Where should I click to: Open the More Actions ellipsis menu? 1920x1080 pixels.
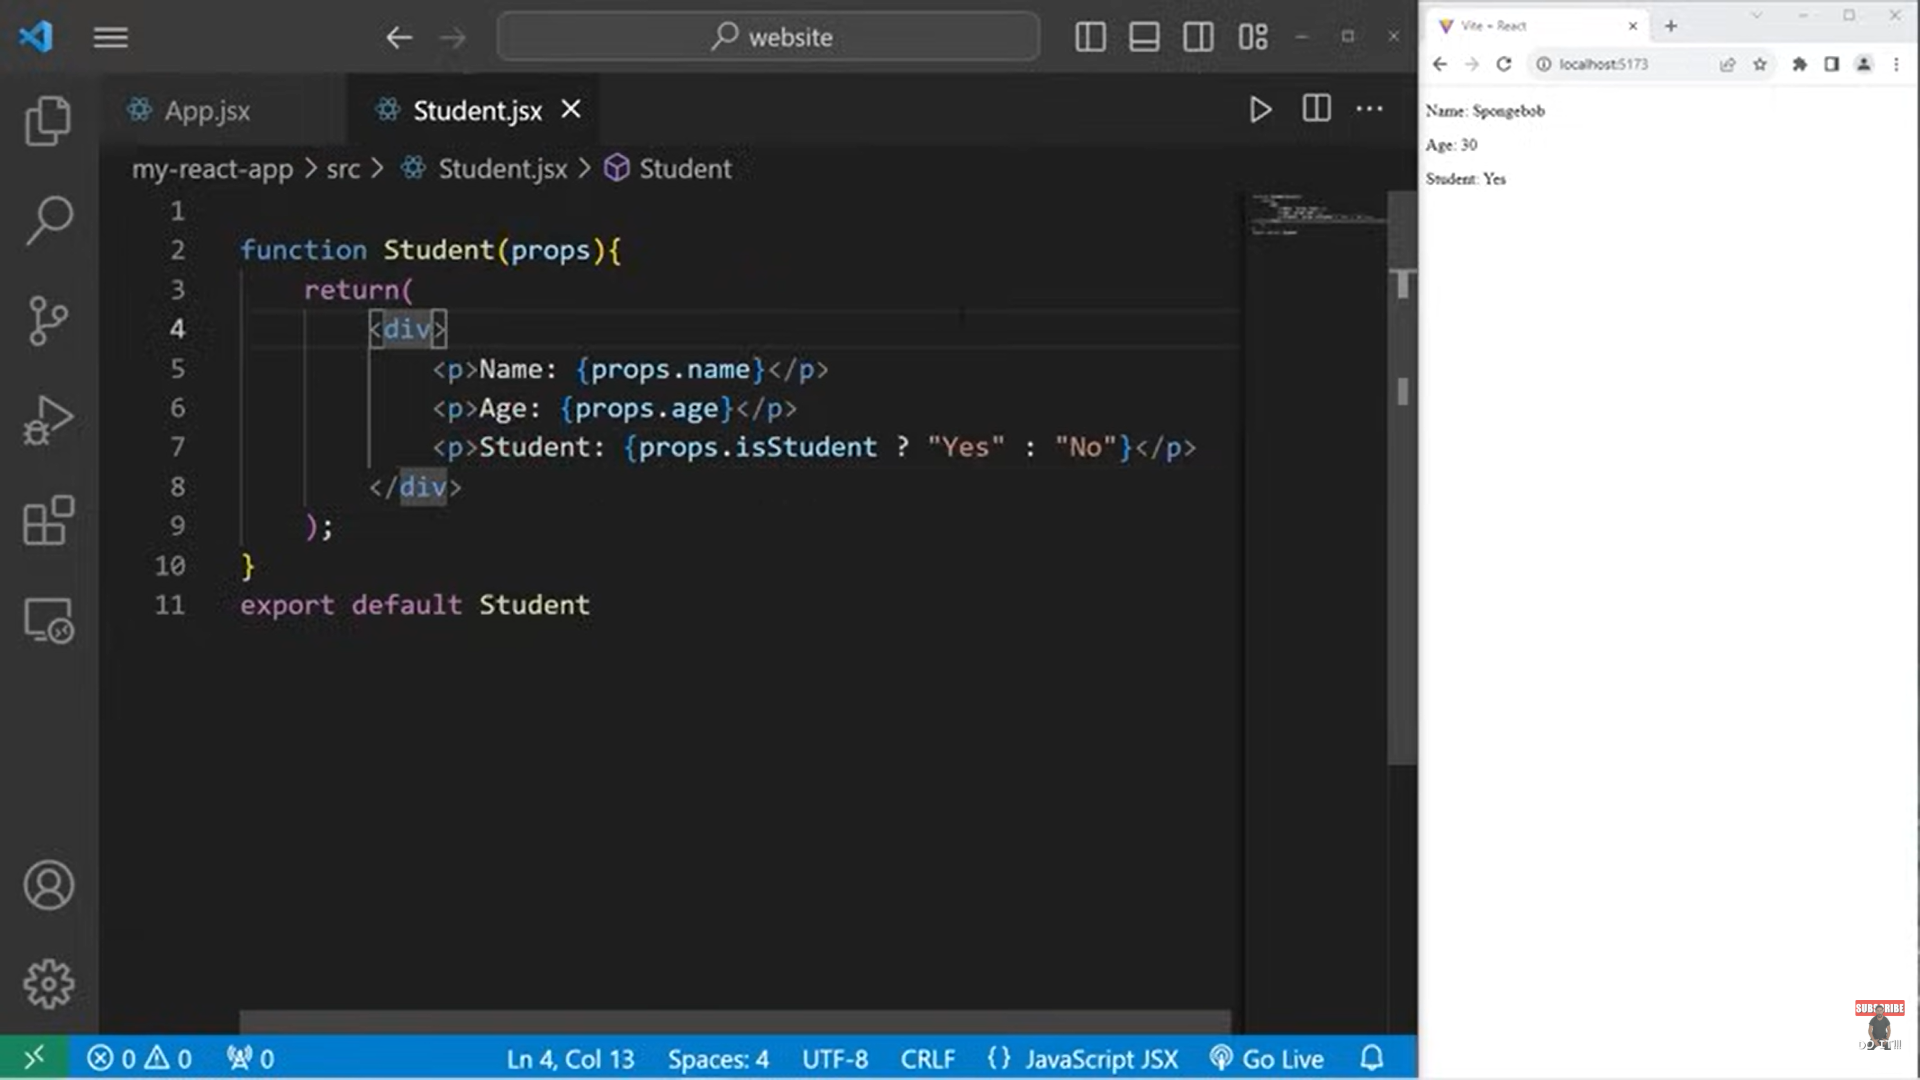click(1369, 109)
